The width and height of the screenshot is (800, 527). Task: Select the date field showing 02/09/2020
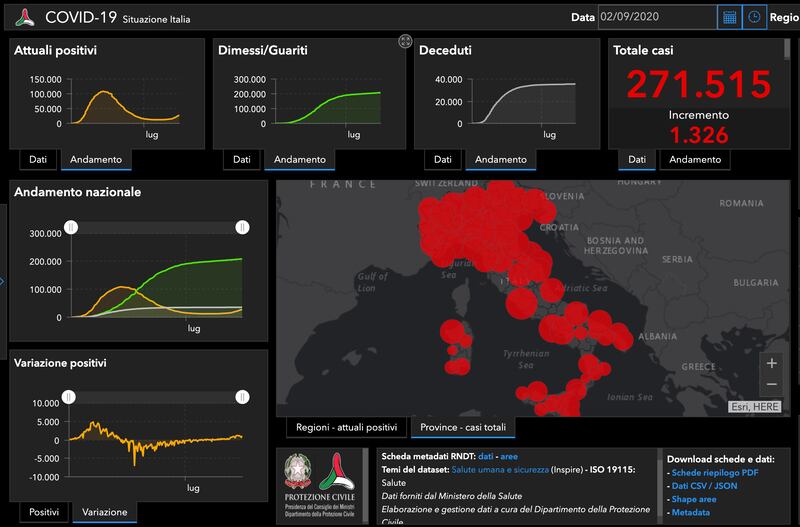click(x=657, y=17)
